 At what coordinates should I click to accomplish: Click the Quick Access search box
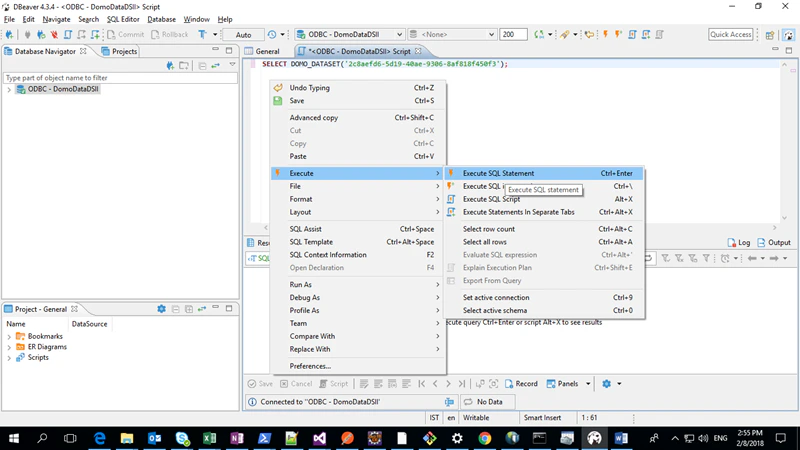click(x=731, y=35)
